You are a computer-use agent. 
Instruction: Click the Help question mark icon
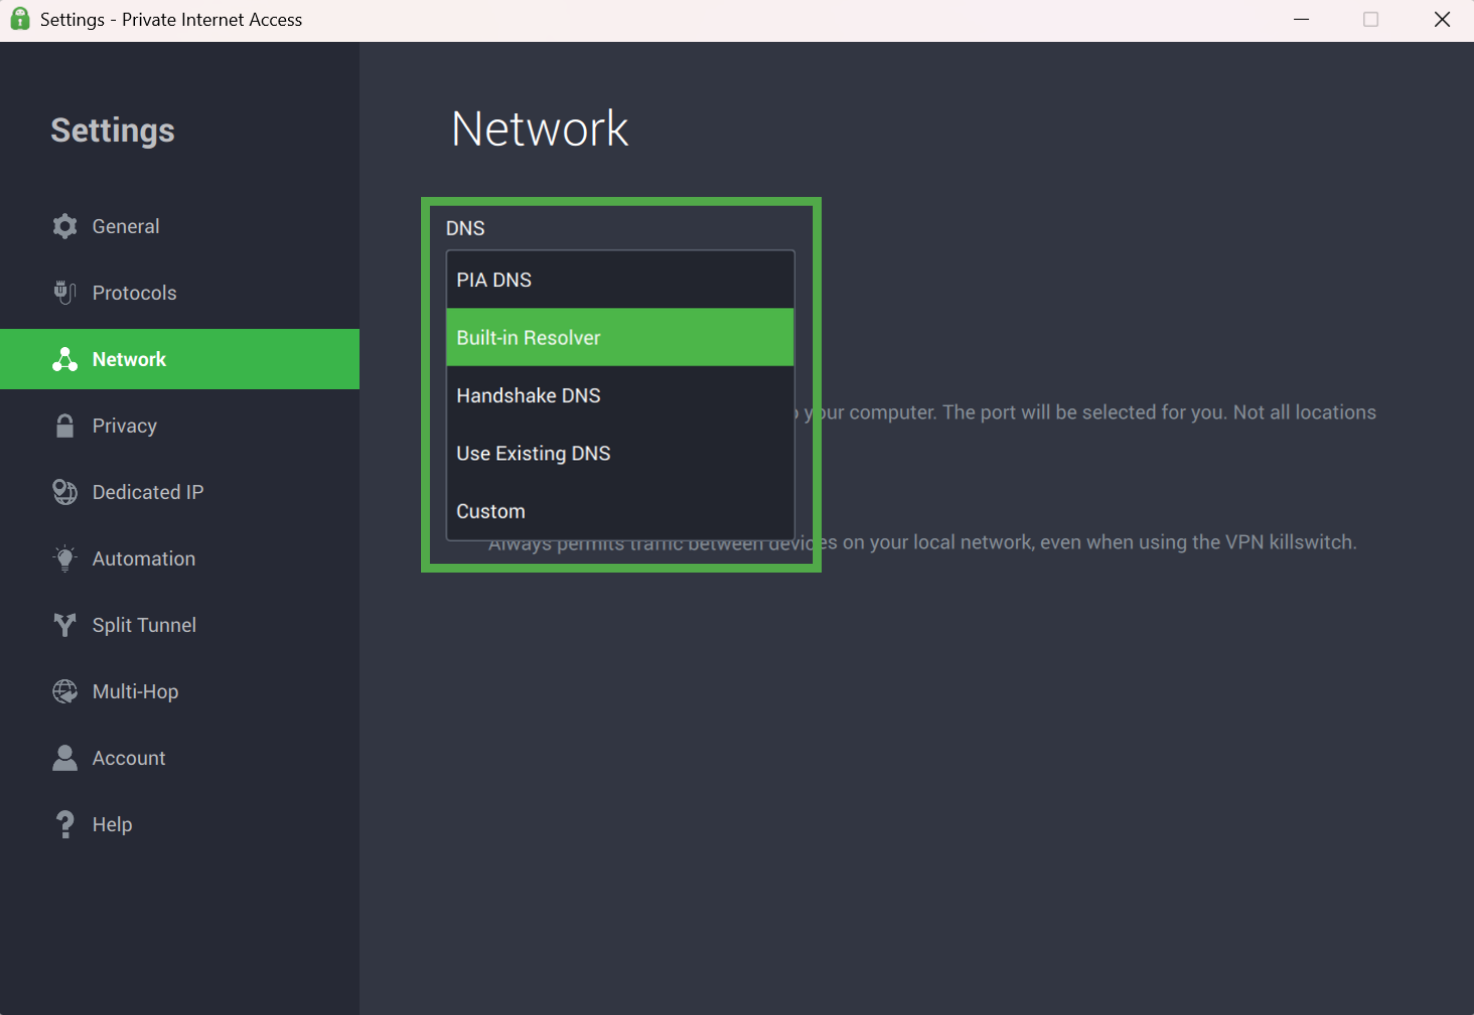pyautogui.click(x=65, y=824)
